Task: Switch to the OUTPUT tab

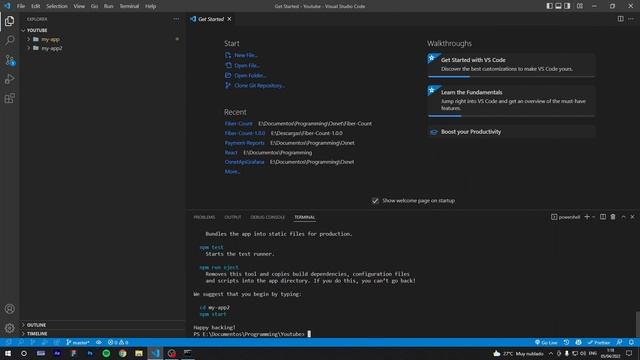Action: [x=233, y=217]
